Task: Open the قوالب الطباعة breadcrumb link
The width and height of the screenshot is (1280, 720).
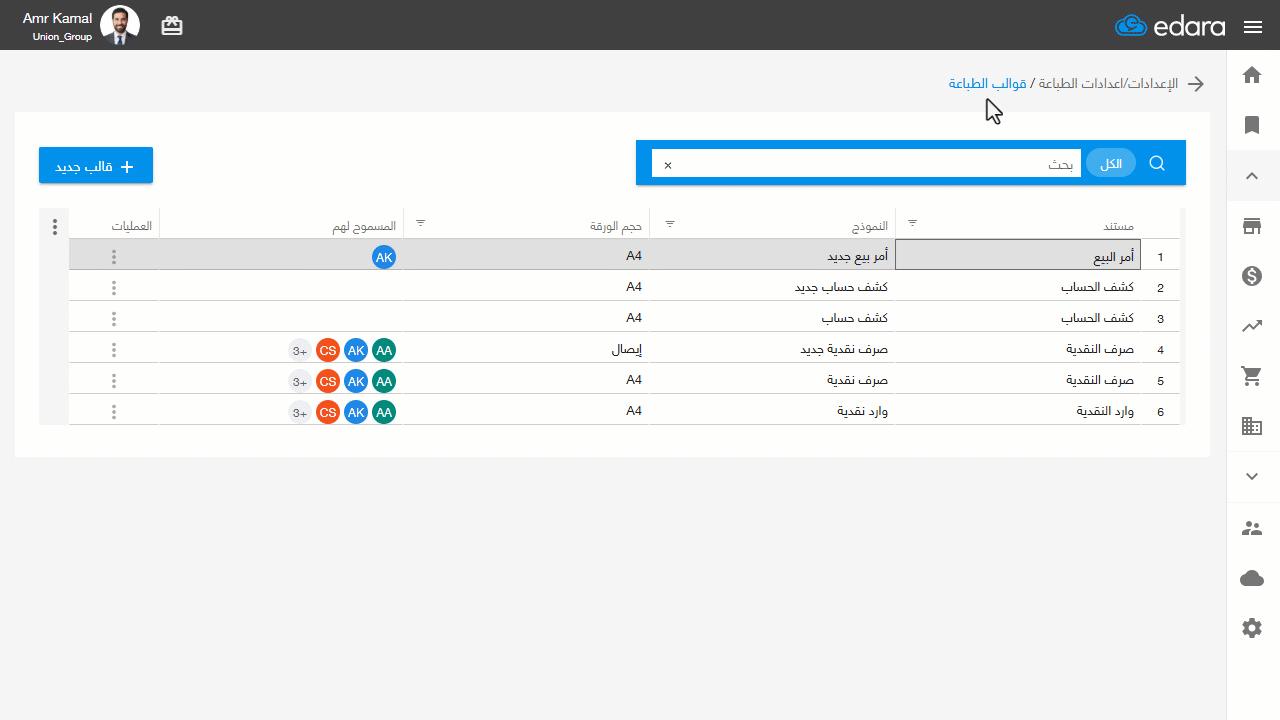Action: pos(988,83)
